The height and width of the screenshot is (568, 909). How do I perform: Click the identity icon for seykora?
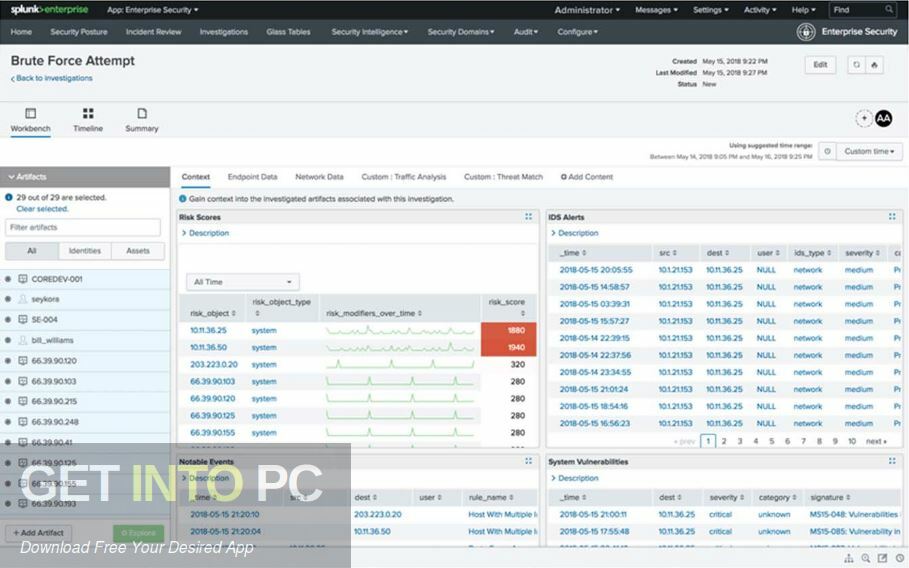[23, 299]
